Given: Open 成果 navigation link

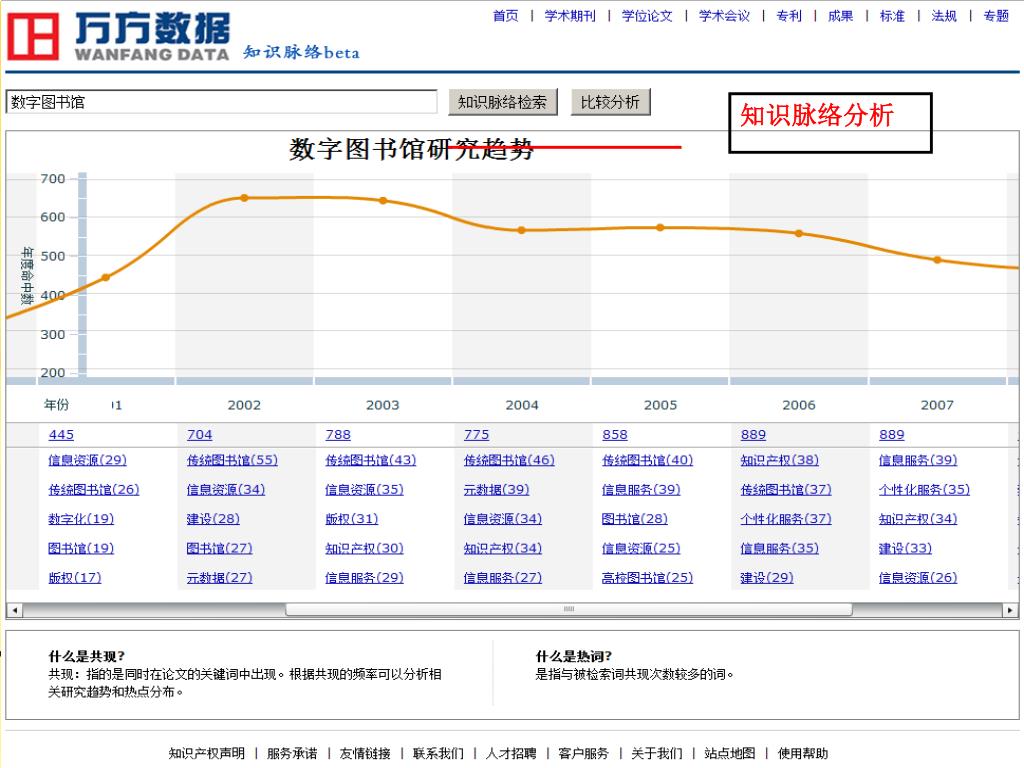Looking at the screenshot, I should [x=840, y=16].
